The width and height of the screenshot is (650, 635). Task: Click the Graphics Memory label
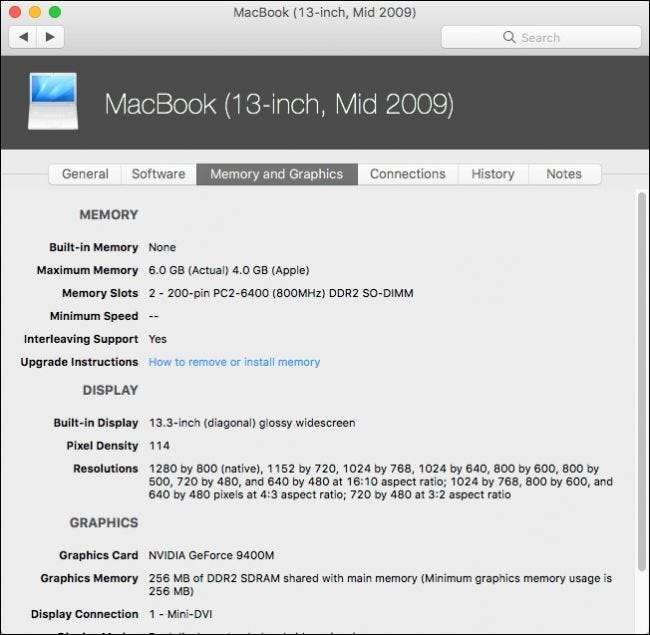click(x=89, y=579)
